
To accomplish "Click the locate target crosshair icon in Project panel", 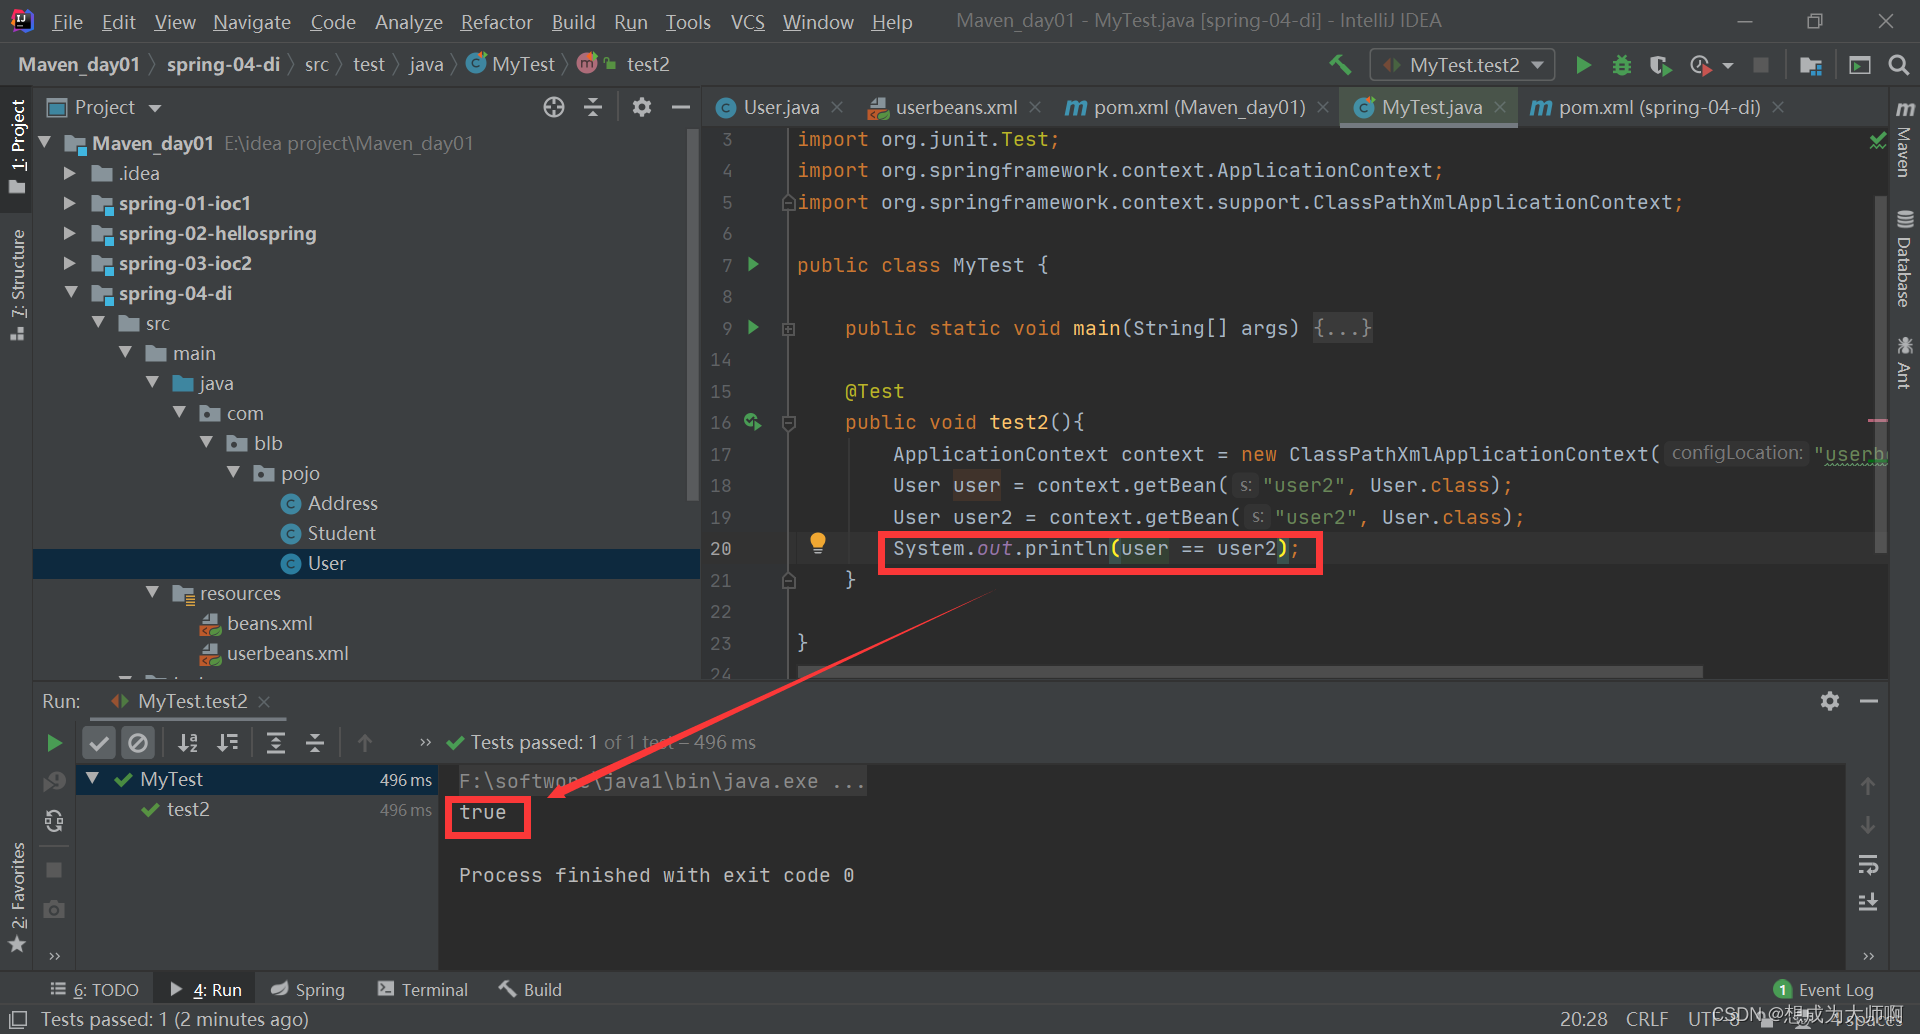I will point(554,107).
